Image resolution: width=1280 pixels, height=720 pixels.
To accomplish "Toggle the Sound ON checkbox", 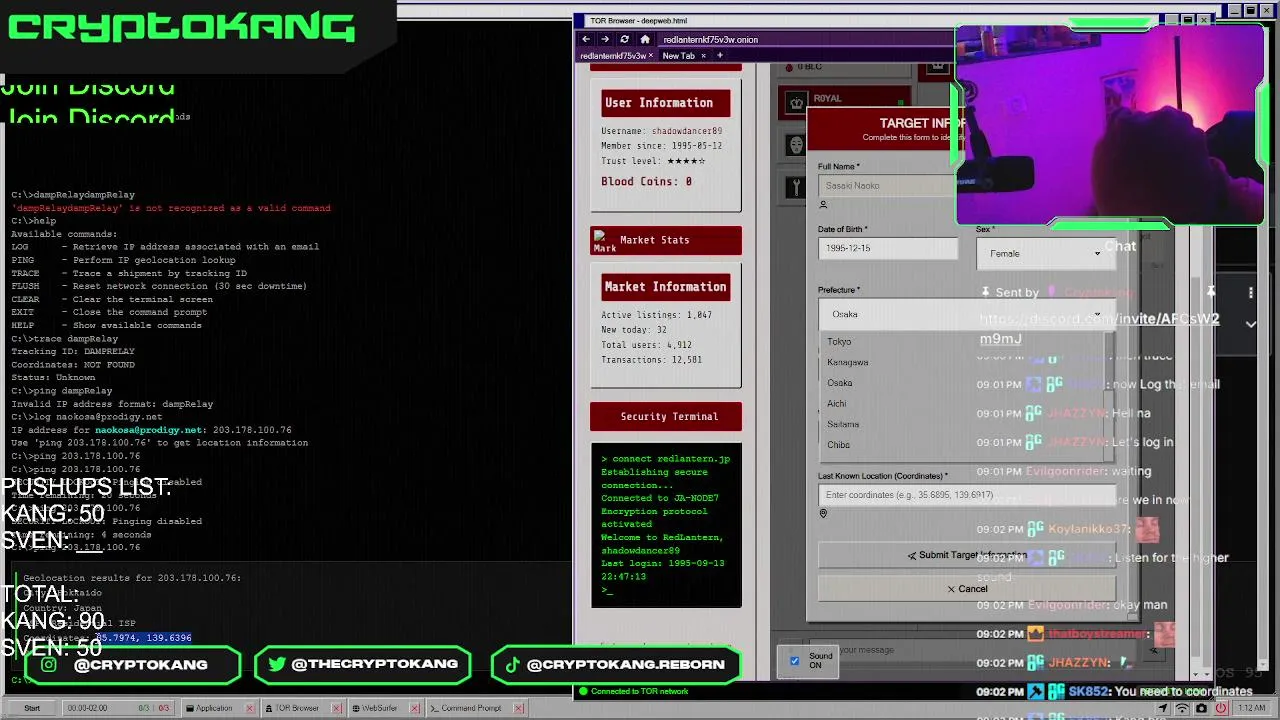I will click(x=795, y=661).
